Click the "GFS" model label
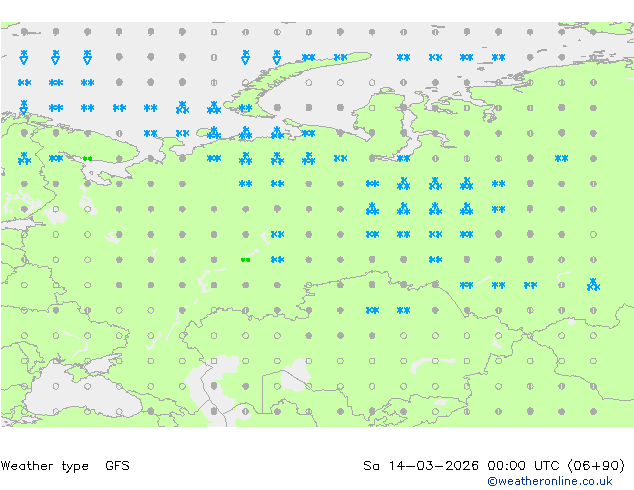Screen dimensions: 634x490 [117, 466]
